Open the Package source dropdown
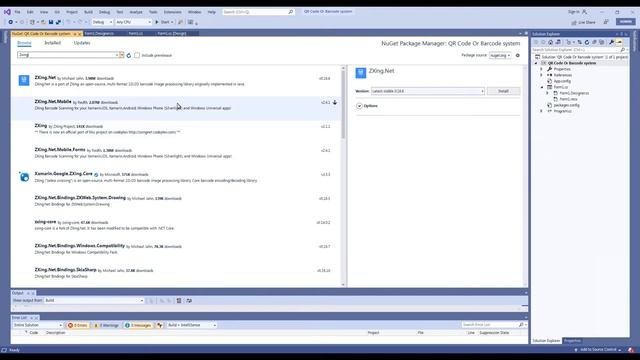Image resolution: width=640 pixels, height=360 pixels. tap(500, 55)
